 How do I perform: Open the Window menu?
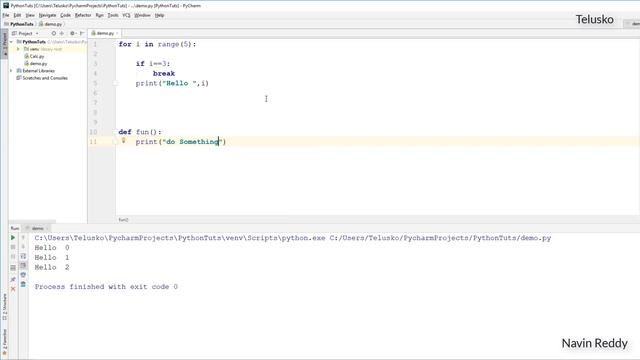click(x=142, y=15)
